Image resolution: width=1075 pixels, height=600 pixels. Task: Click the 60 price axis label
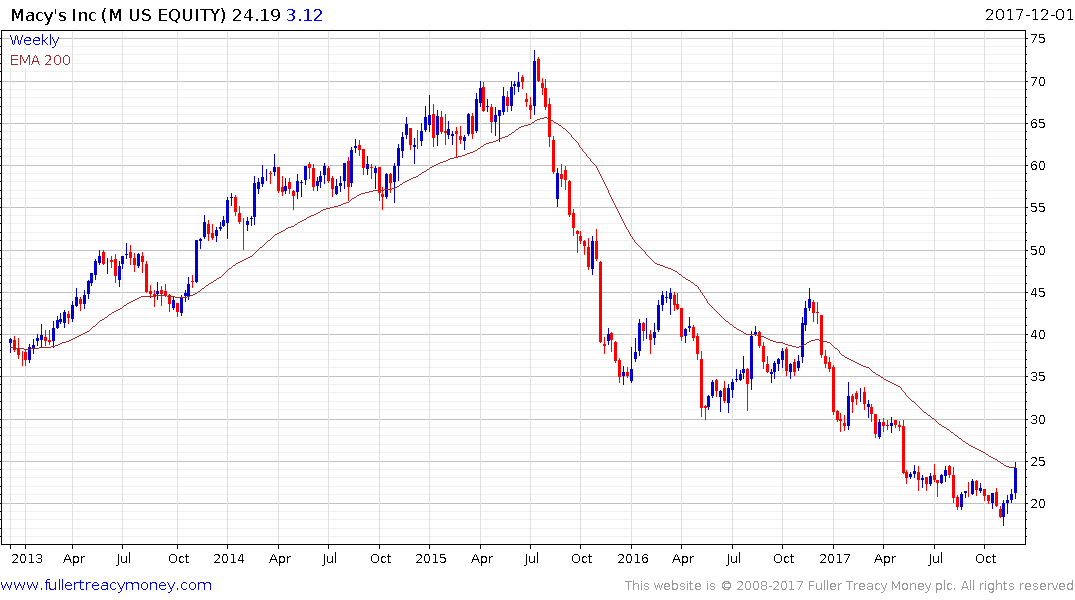(1038, 166)
